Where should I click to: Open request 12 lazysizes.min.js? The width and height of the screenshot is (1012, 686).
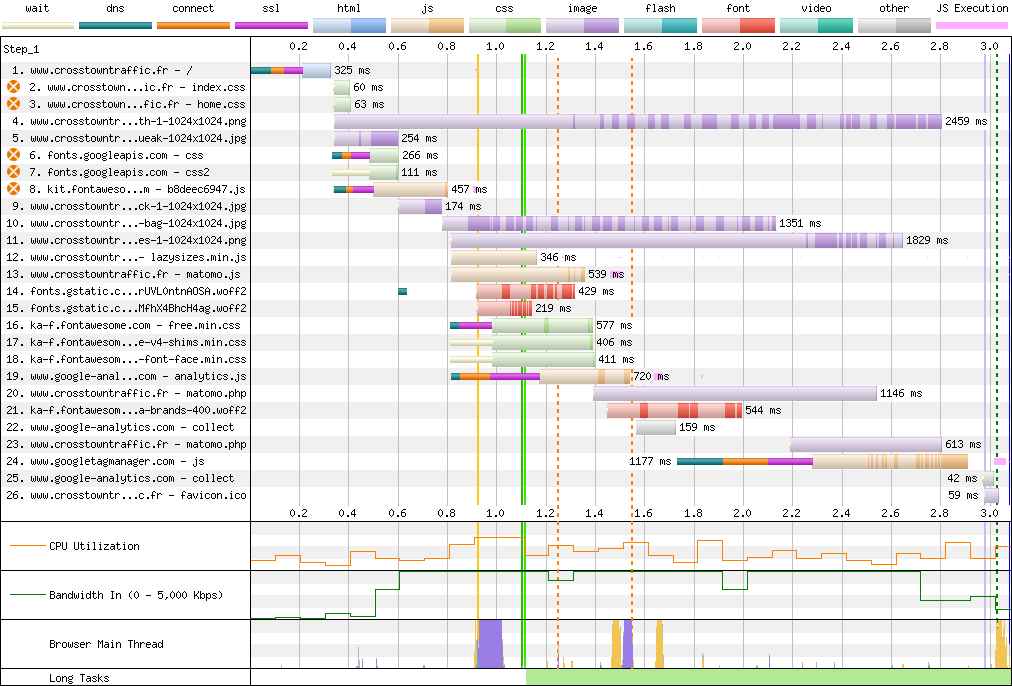point(125,257)
